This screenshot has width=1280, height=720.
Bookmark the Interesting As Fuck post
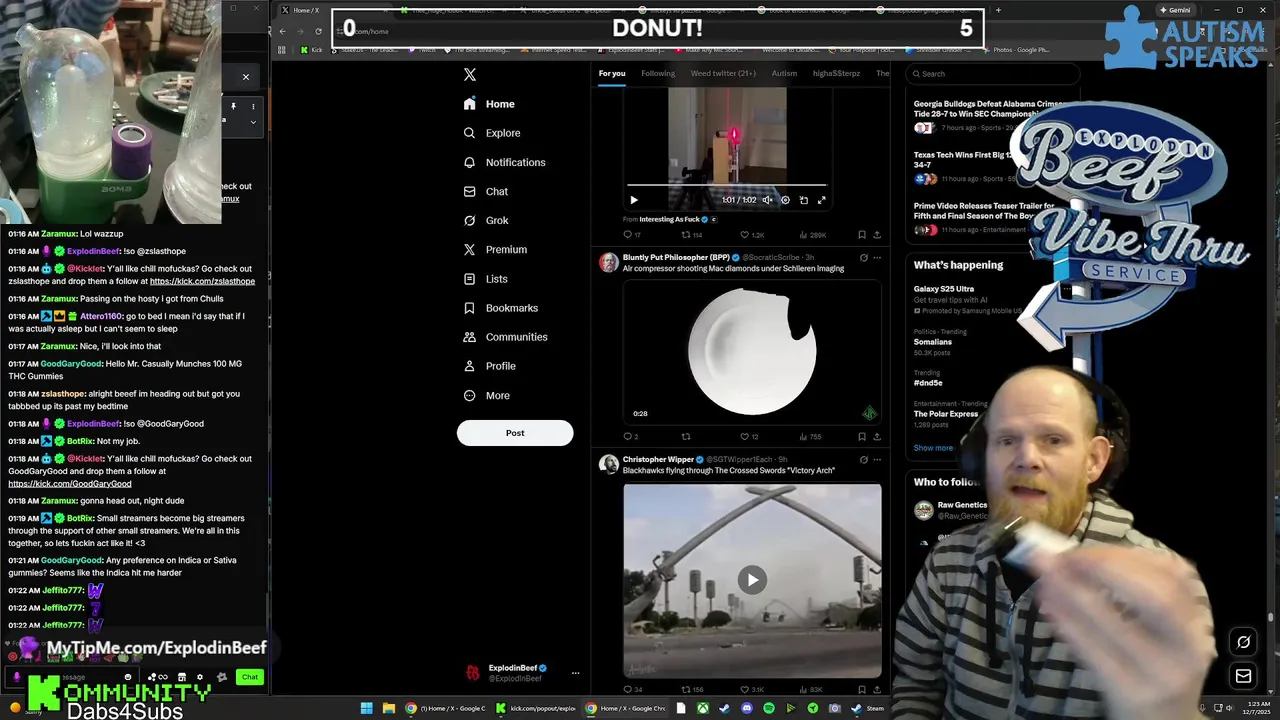point(861,235)
